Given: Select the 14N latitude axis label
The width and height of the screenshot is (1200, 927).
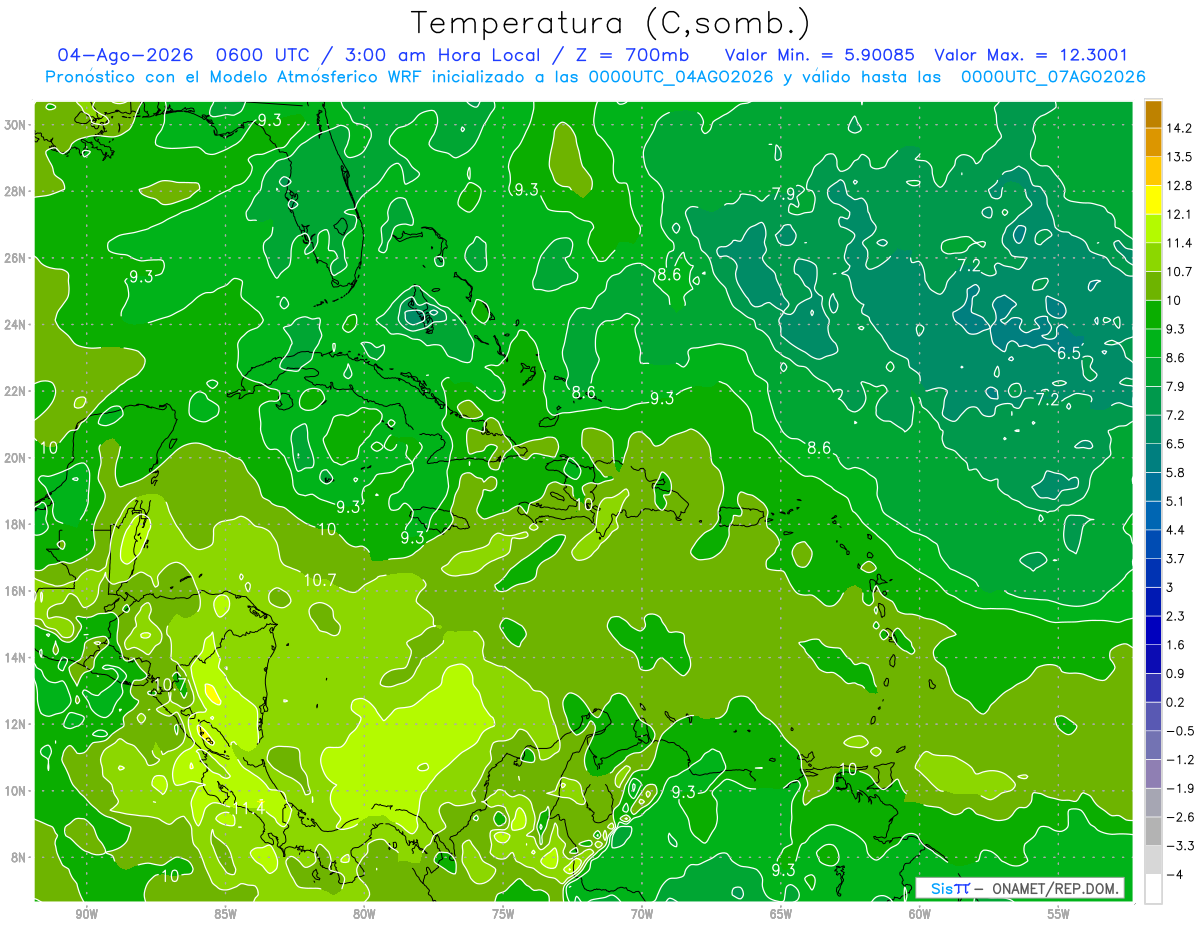Looking at the screenshot, I should [16, 658].
